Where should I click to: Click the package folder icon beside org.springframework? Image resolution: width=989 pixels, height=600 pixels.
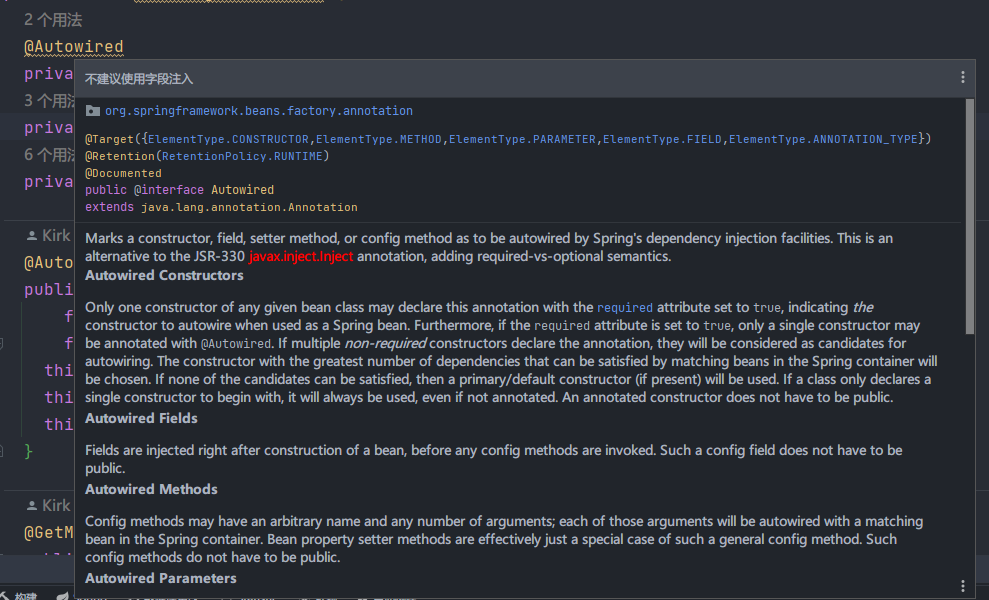click(93, 111)
